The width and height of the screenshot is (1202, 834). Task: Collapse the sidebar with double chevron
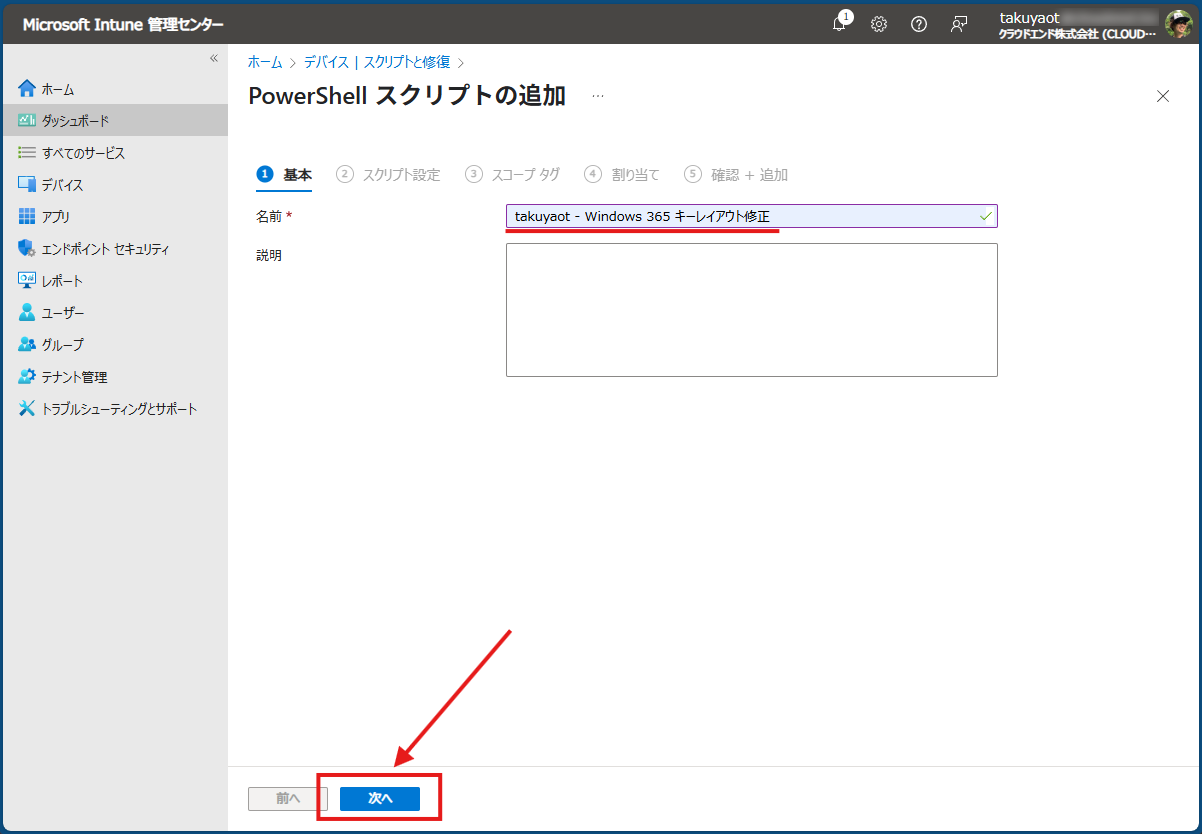(x=213, y=58)
